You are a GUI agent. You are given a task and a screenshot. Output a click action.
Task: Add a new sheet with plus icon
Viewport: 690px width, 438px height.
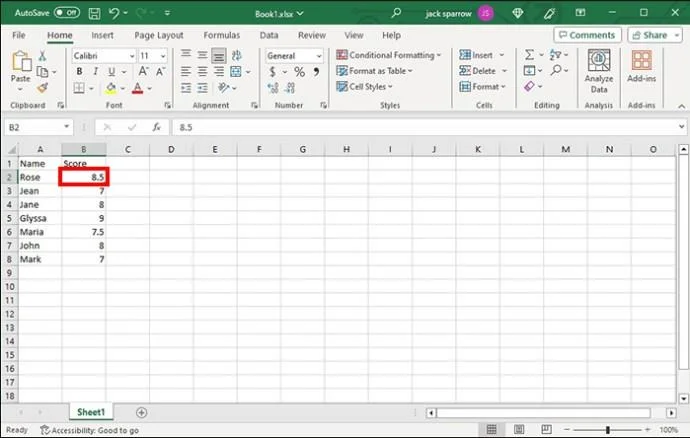click(x=141, y=412)
